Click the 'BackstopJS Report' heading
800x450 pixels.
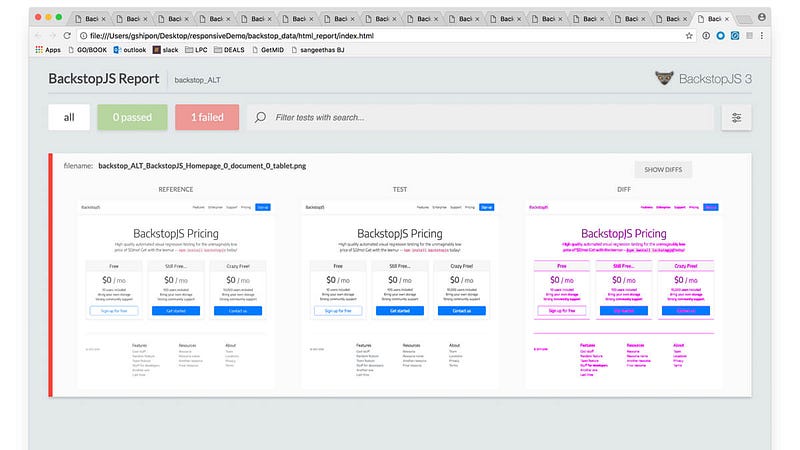104,79
